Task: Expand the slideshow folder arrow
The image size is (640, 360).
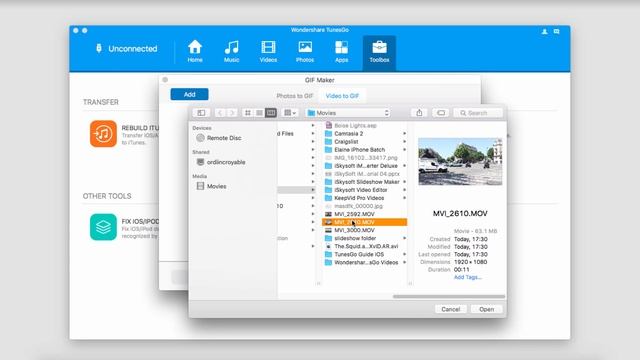Action: [x=404, y=238]
